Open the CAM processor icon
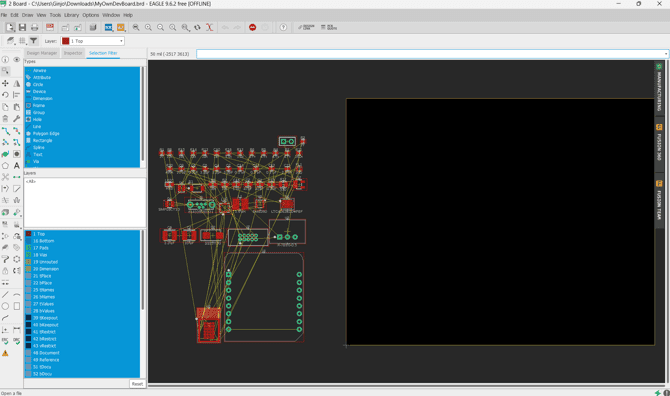Viewport: 670px width, 396px height. point(50,27)
